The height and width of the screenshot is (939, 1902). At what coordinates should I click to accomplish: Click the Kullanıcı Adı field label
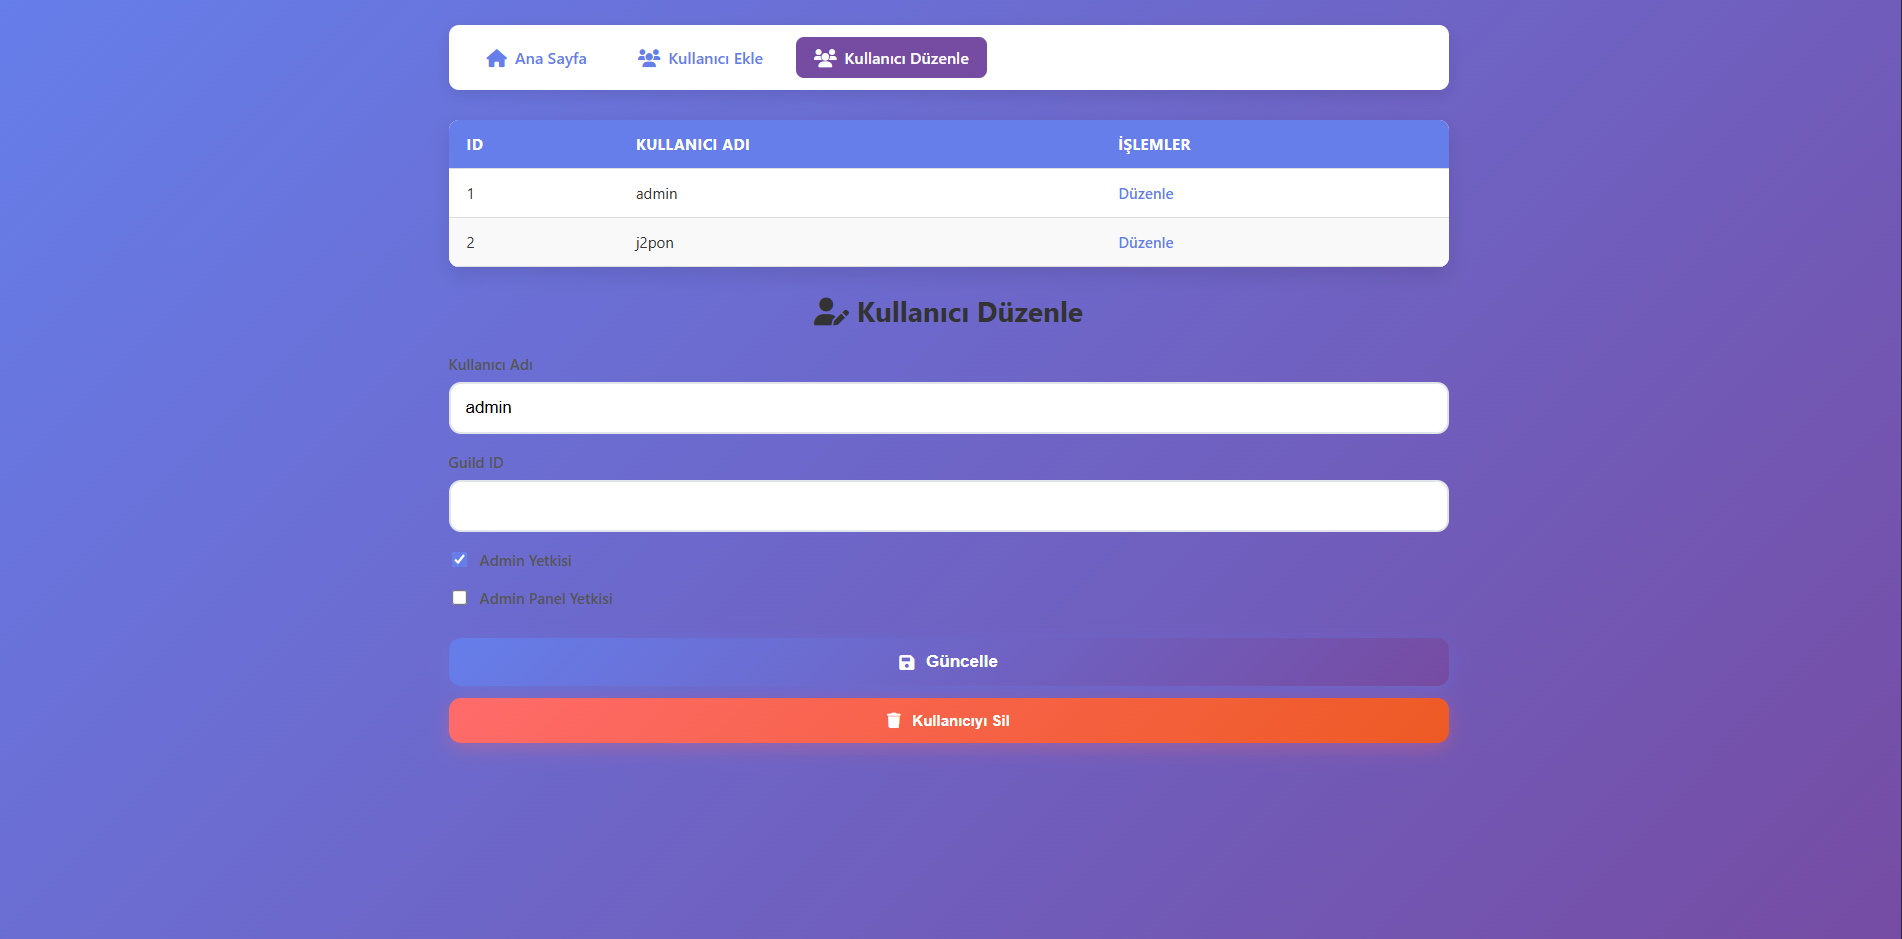tap(491, 365)
